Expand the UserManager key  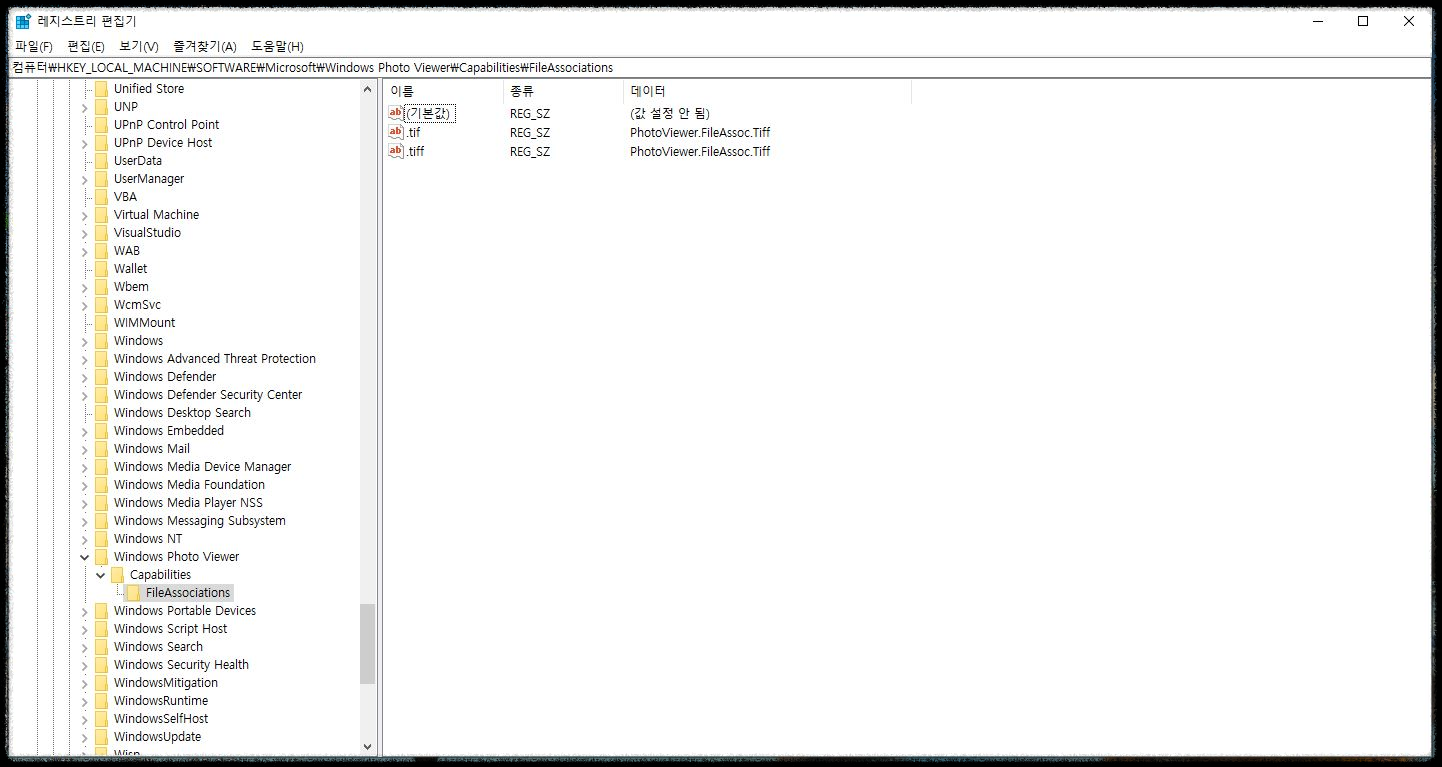(x=85, y=179)
